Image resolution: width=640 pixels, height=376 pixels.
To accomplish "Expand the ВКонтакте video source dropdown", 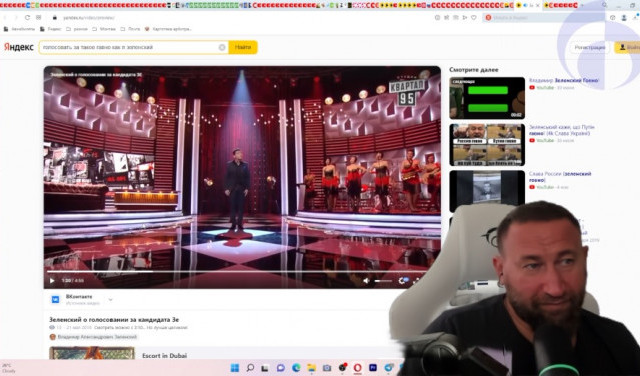I will coord(110,300).
